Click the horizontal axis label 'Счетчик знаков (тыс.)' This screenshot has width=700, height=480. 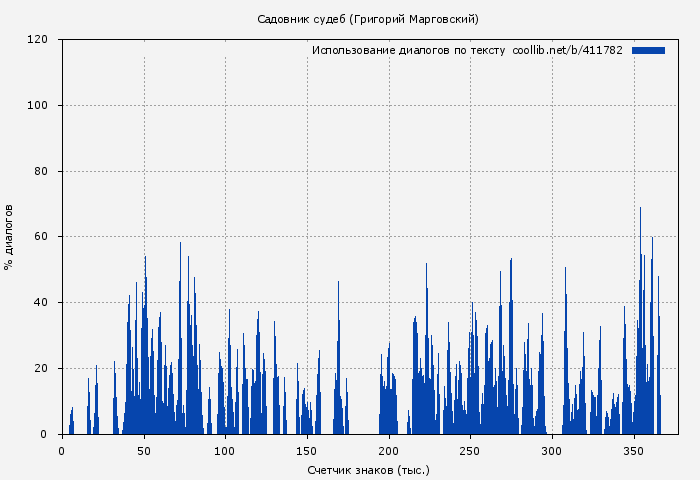[x=368, y=469]
